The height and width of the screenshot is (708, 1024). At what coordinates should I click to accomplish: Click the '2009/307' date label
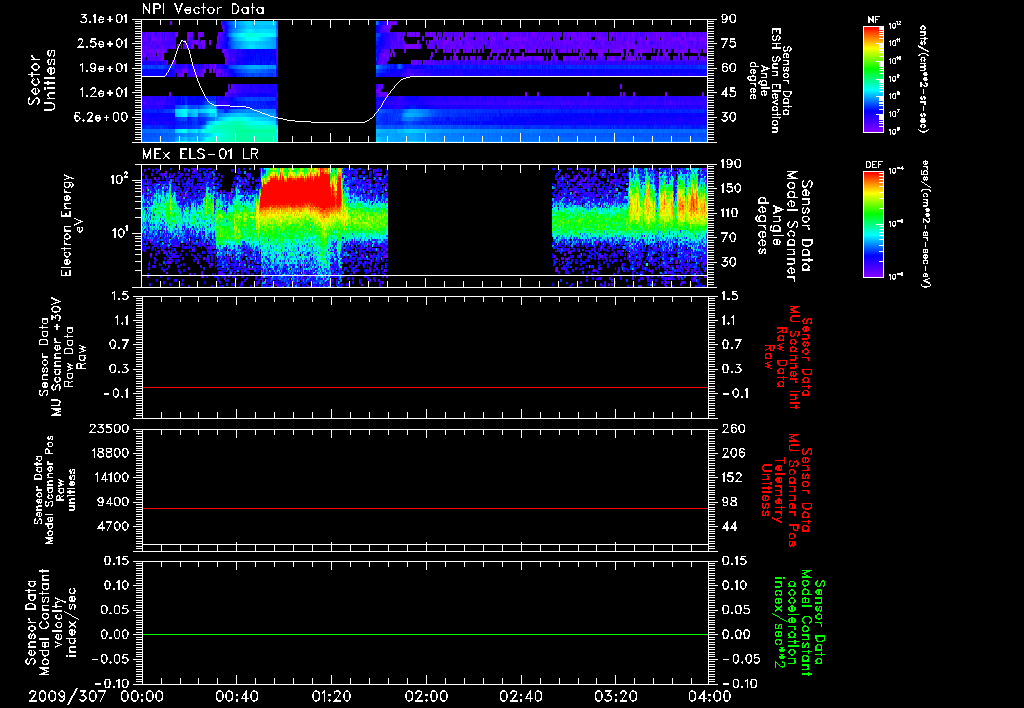[x=67, y=696]
